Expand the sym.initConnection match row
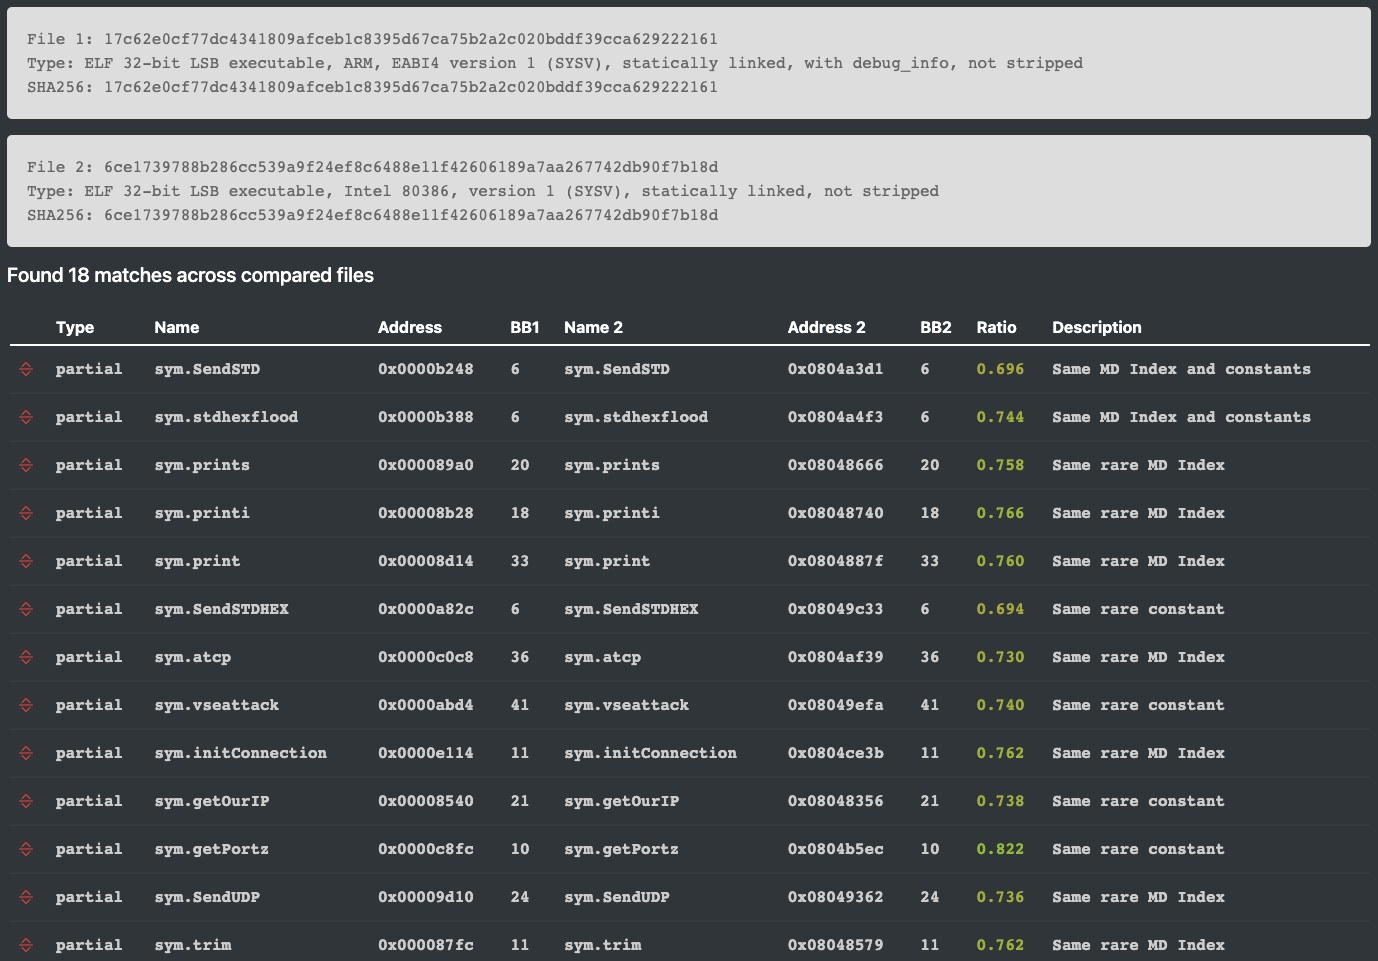Viewport: 1378px width, 961px height. click(x=26, y=753)
